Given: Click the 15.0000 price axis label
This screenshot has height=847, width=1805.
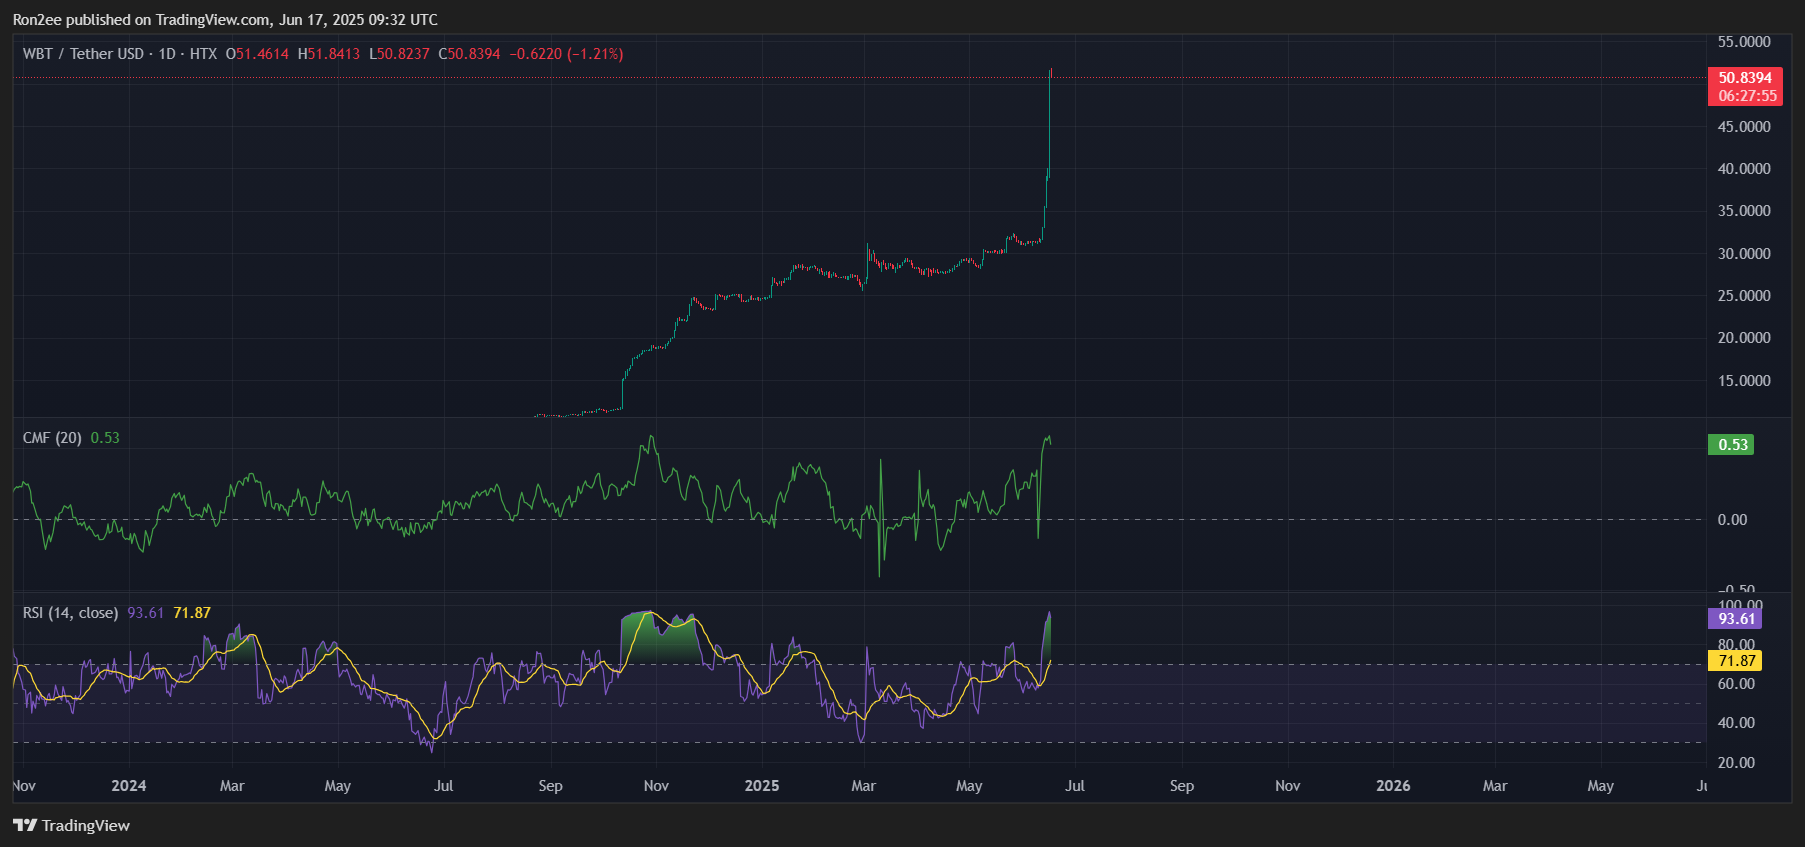Looking at the screenshot, I should (1743, 381).
